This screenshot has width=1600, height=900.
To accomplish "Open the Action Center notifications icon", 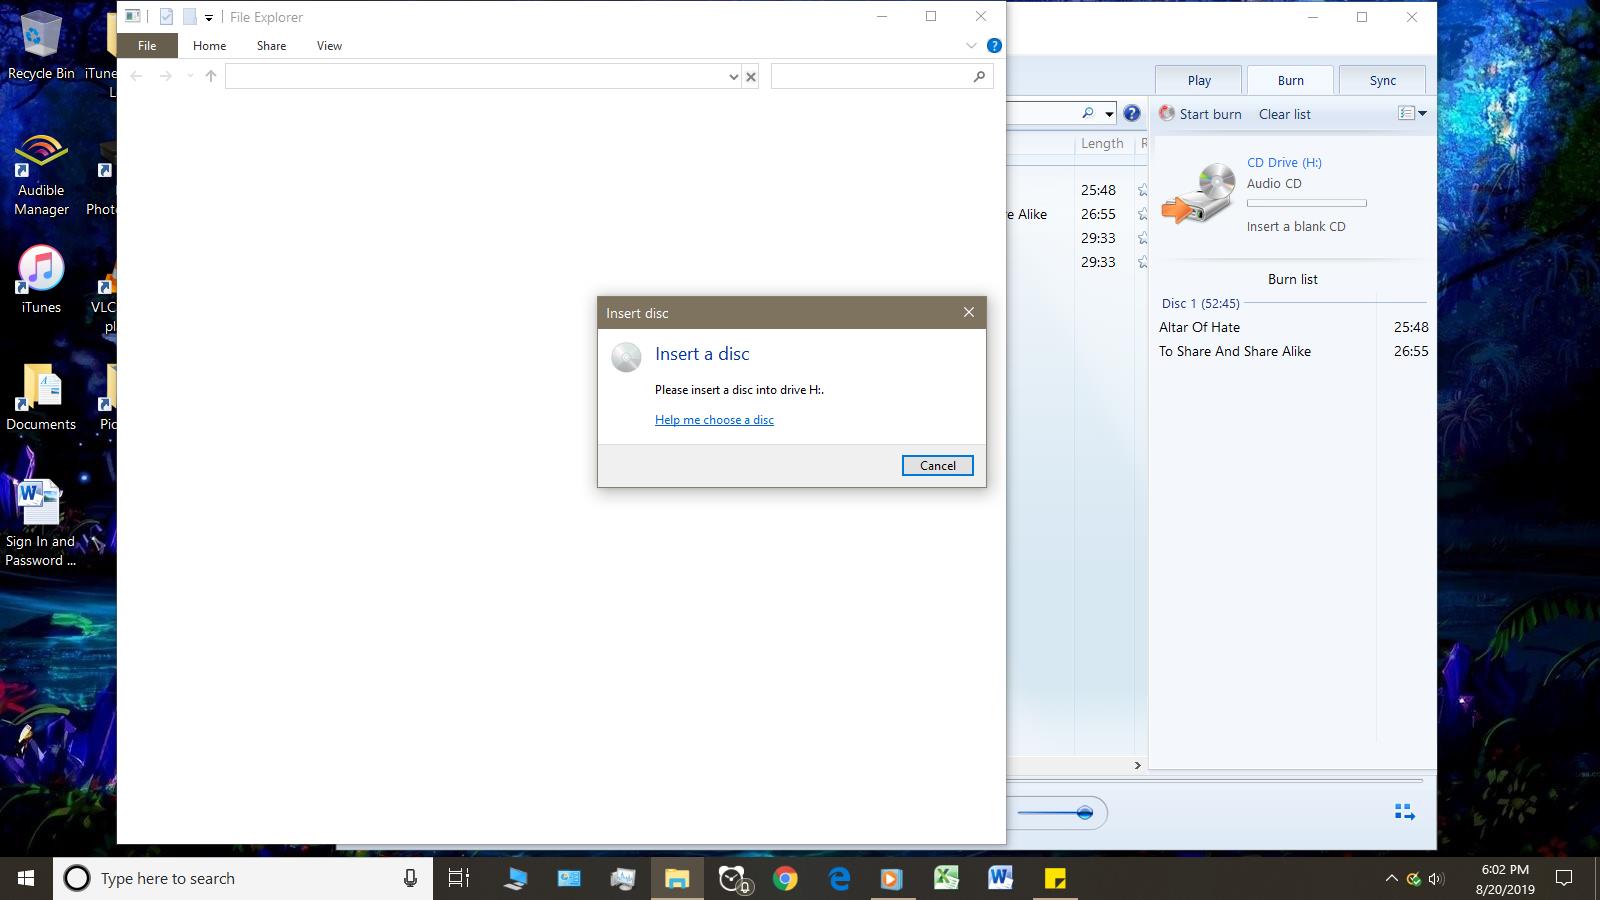I will pos(1565,878).
